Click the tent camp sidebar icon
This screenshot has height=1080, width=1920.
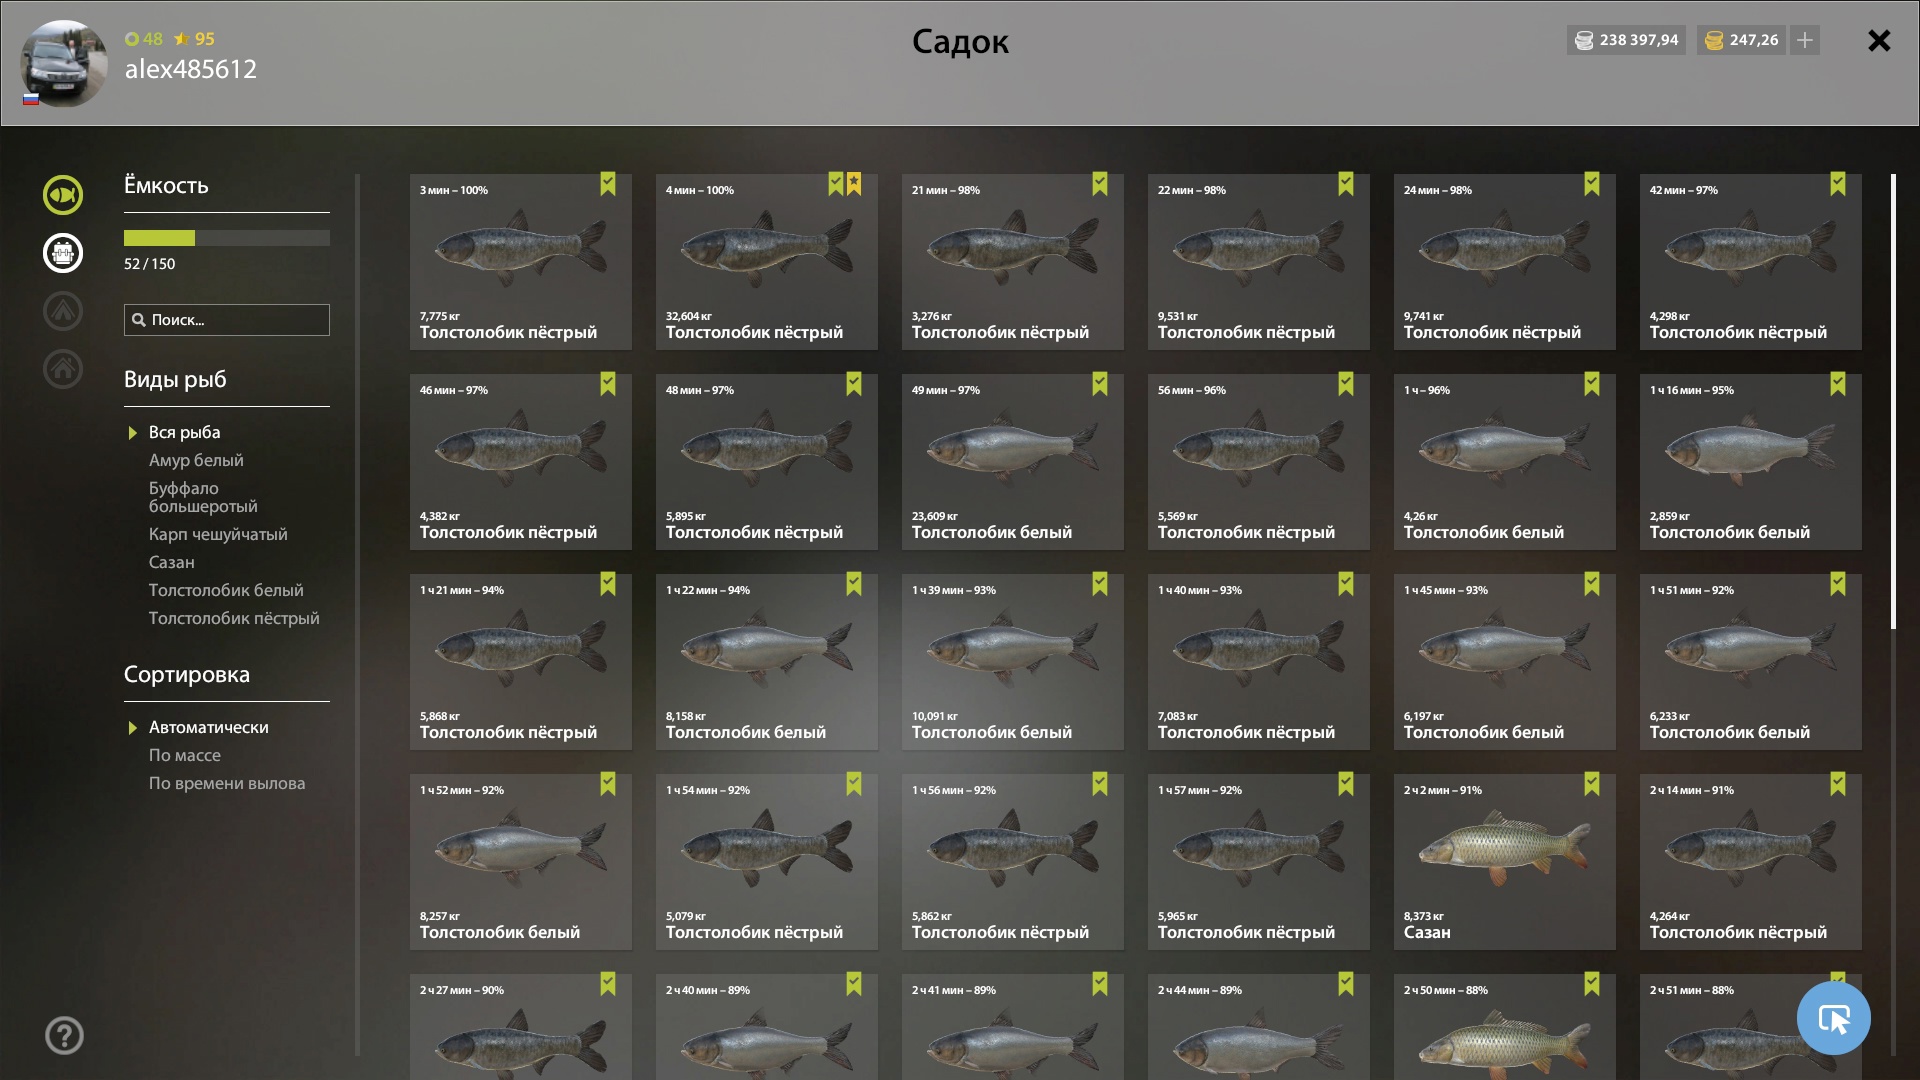pyautogui.click(x=63, y=311)
